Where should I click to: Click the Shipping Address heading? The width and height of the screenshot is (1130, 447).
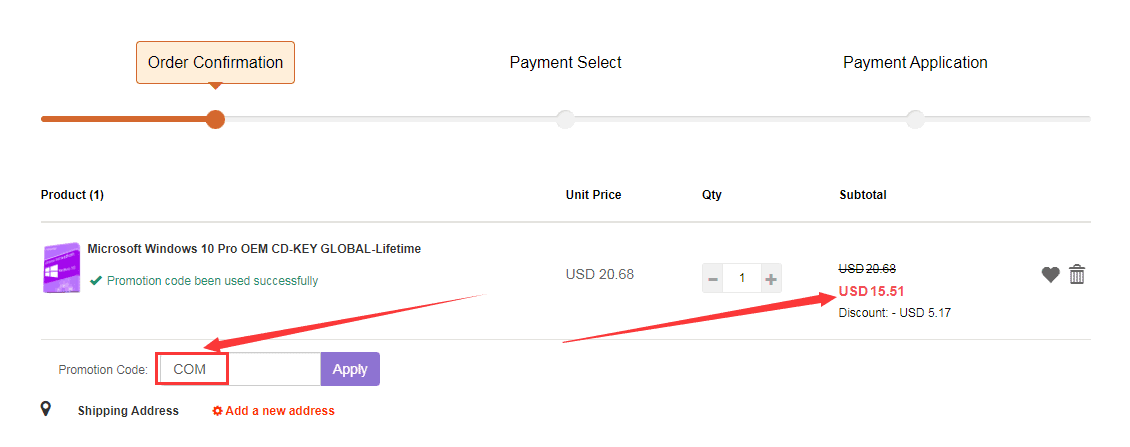tap(128, 411)
